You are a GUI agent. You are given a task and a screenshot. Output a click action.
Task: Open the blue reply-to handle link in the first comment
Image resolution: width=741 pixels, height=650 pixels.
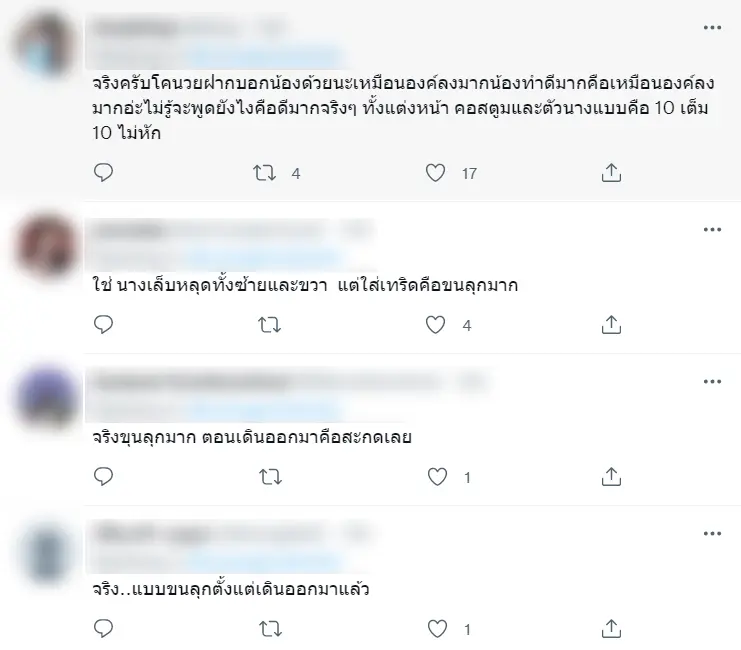(x=265, y=60)
